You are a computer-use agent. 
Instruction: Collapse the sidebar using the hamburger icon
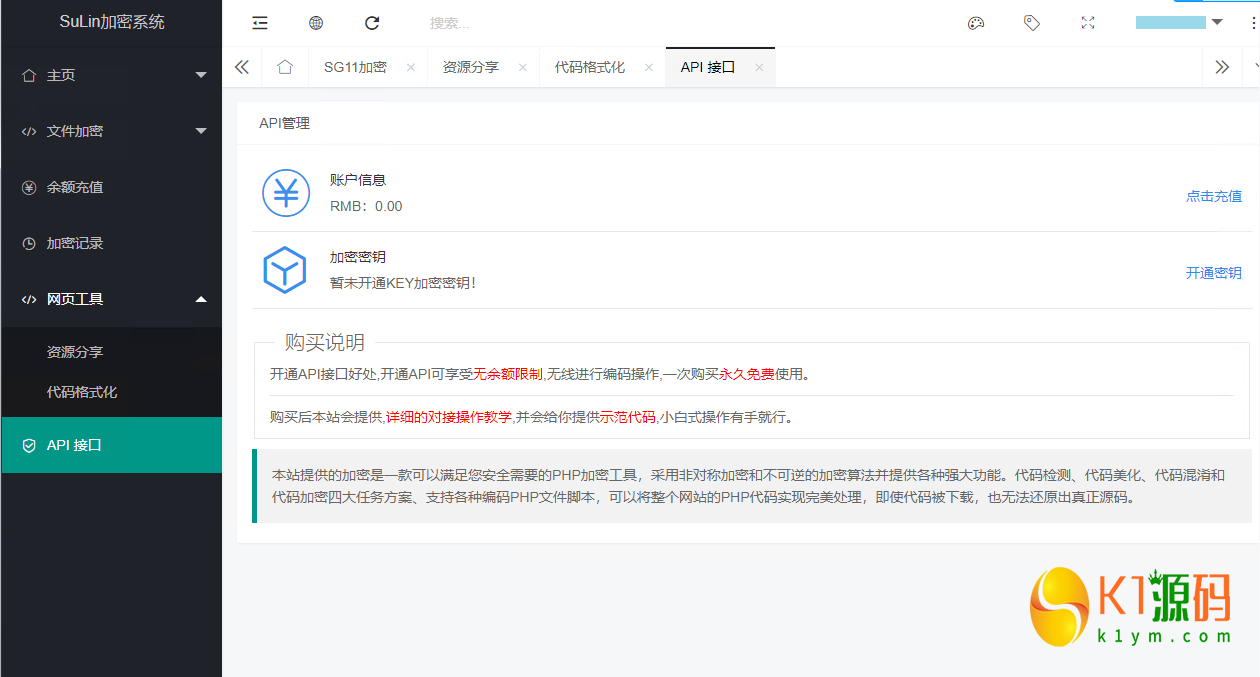[259, 22]
